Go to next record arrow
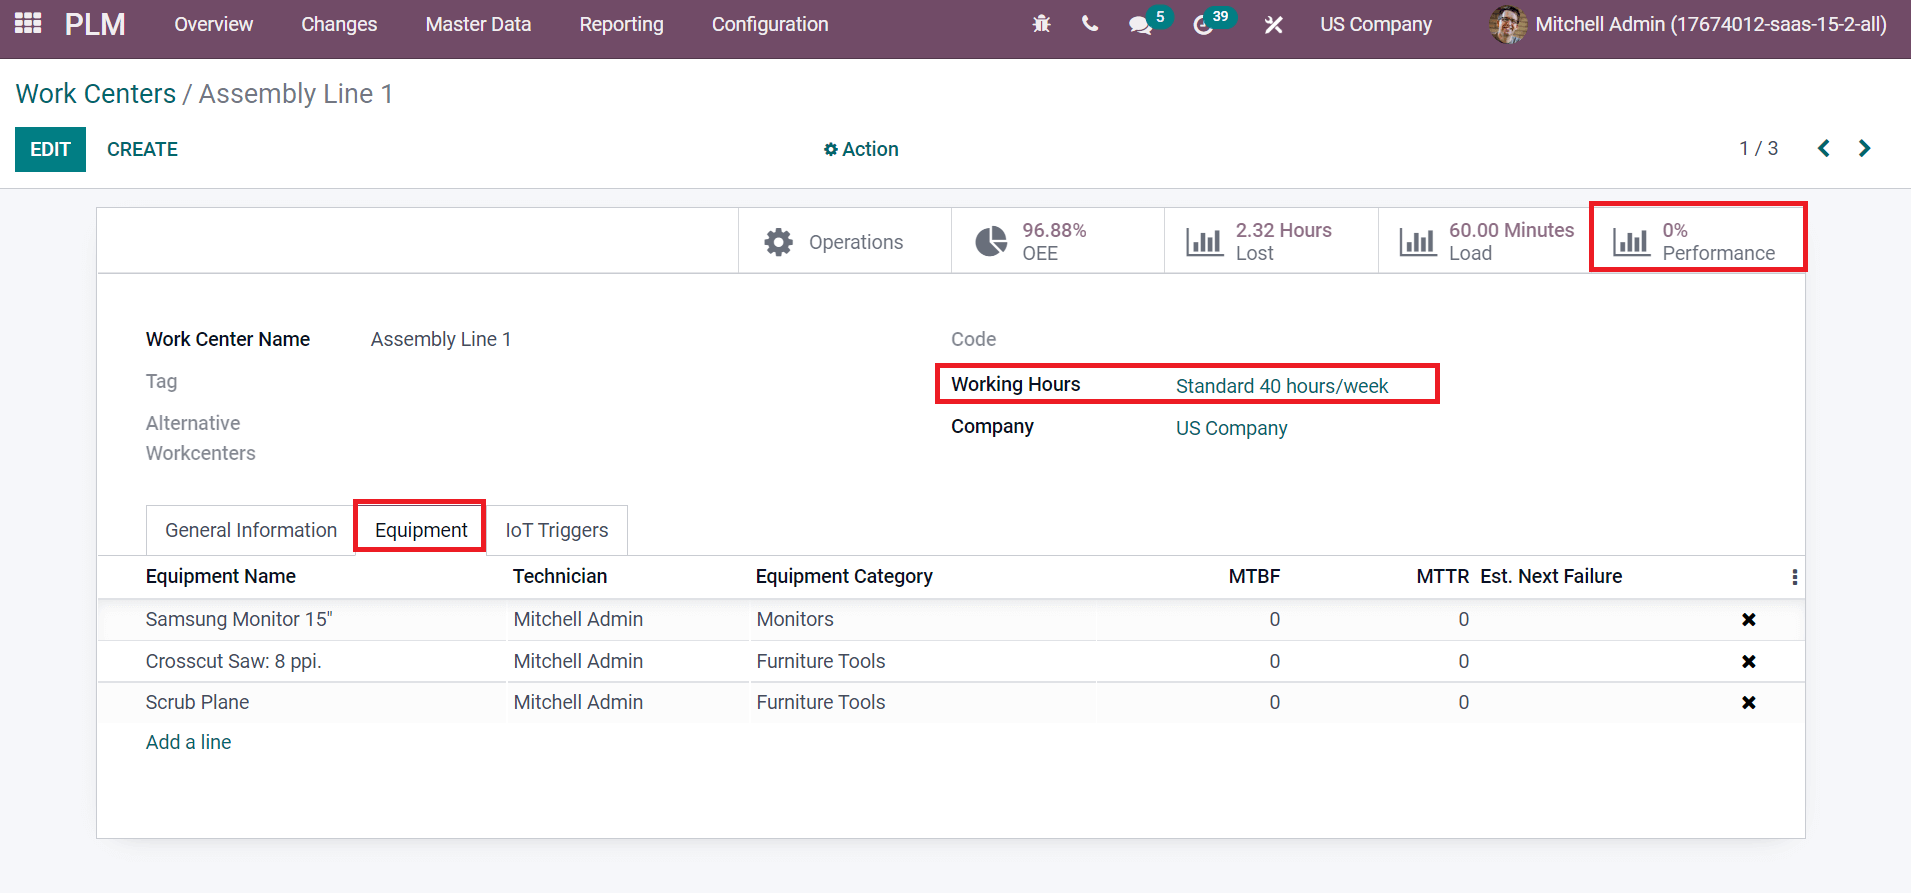This screenshot has height=893, width=1911. click(x=1864, y=148)
